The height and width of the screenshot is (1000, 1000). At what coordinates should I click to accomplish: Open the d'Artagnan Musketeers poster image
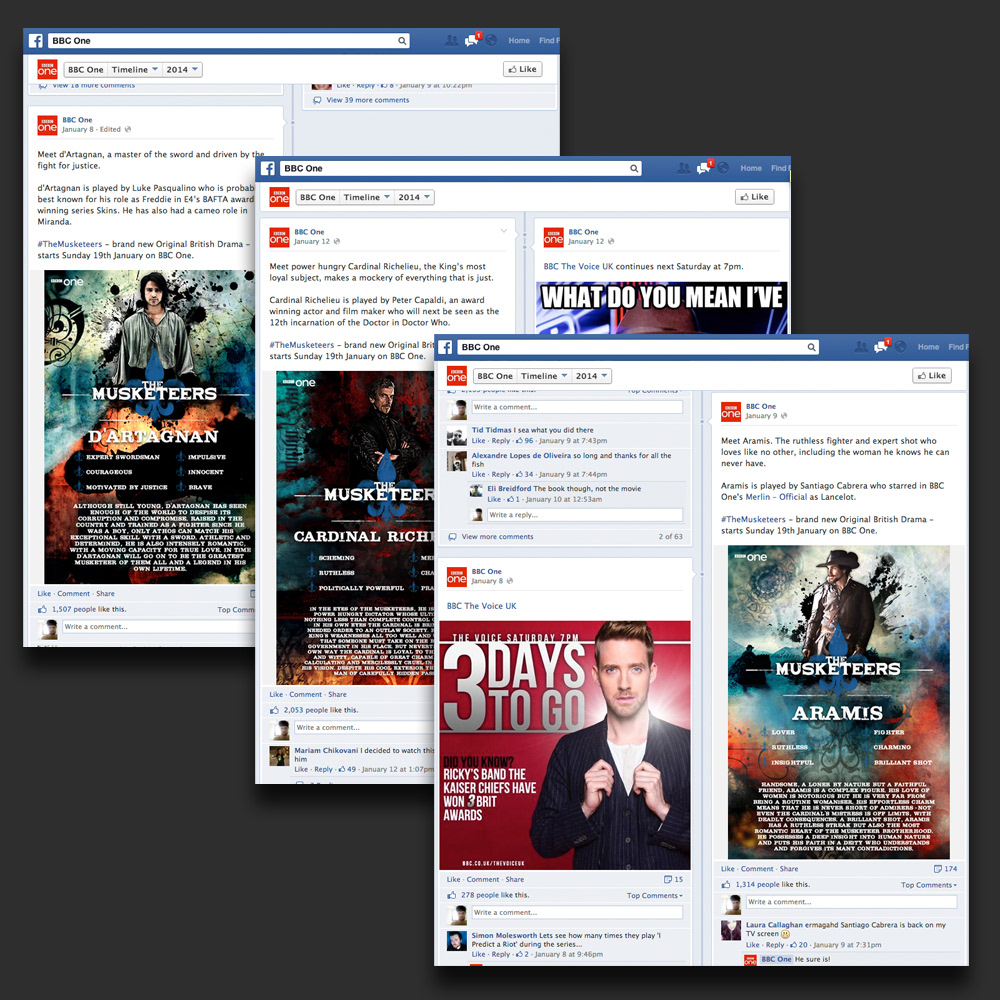coord(149,427)
